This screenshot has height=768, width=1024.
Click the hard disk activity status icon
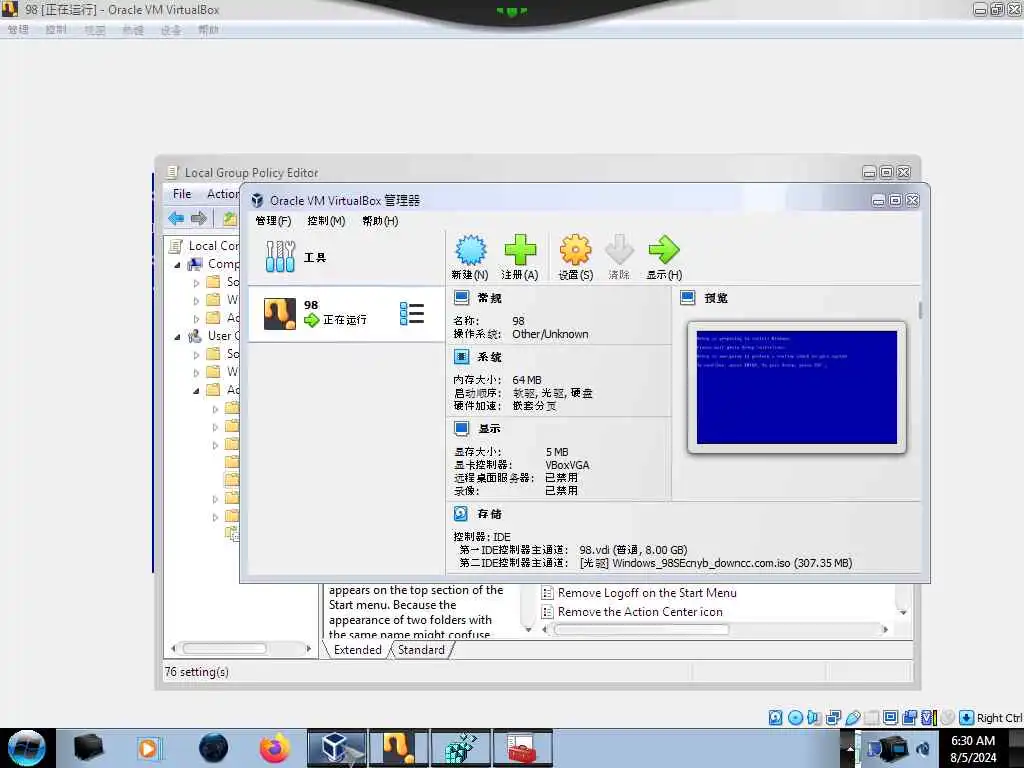coord(775,718)
